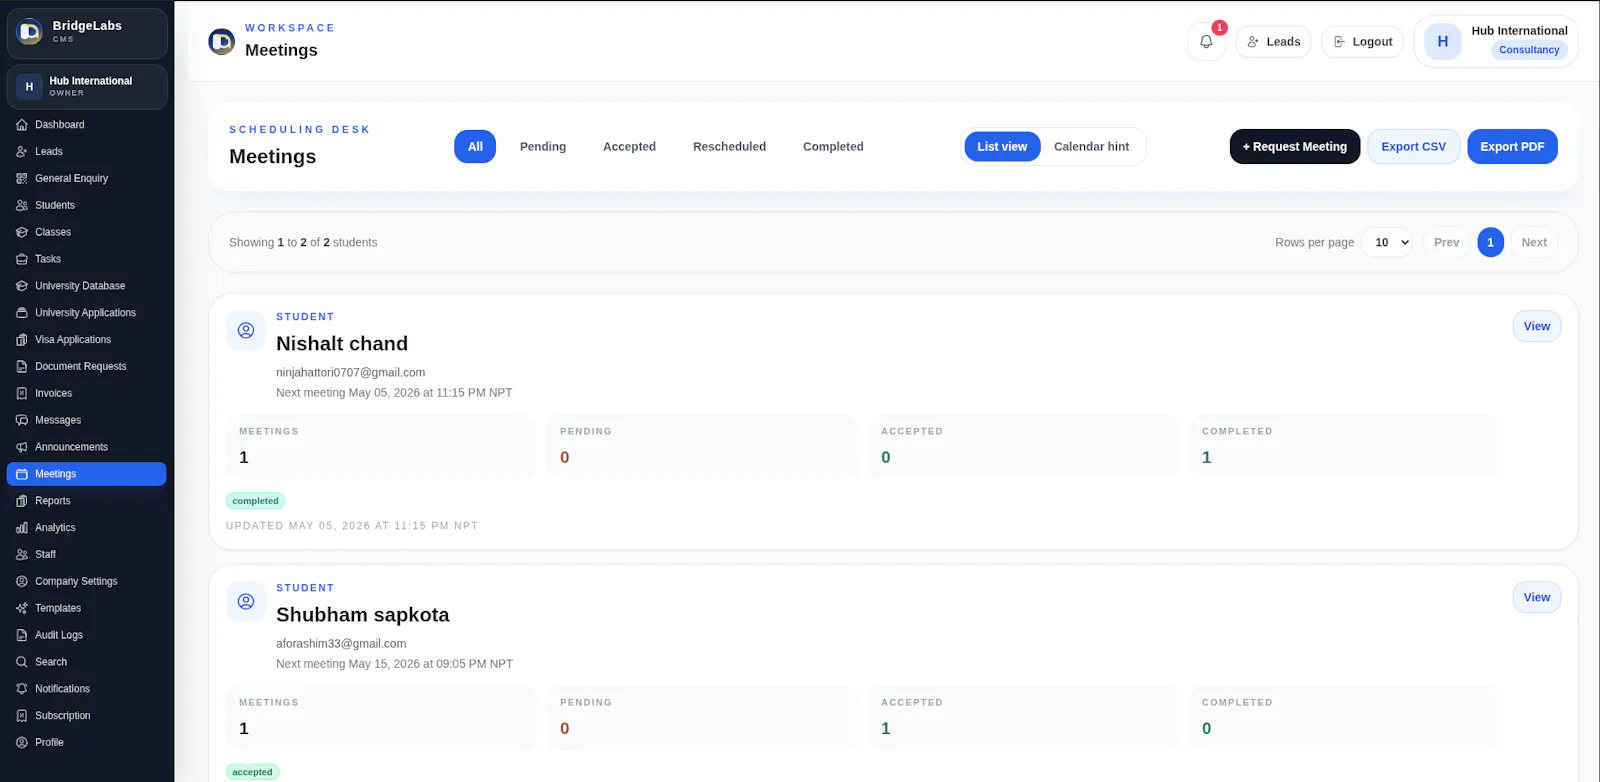
Task: Open Announcements megaphone icon
Action: coord(22,447)
